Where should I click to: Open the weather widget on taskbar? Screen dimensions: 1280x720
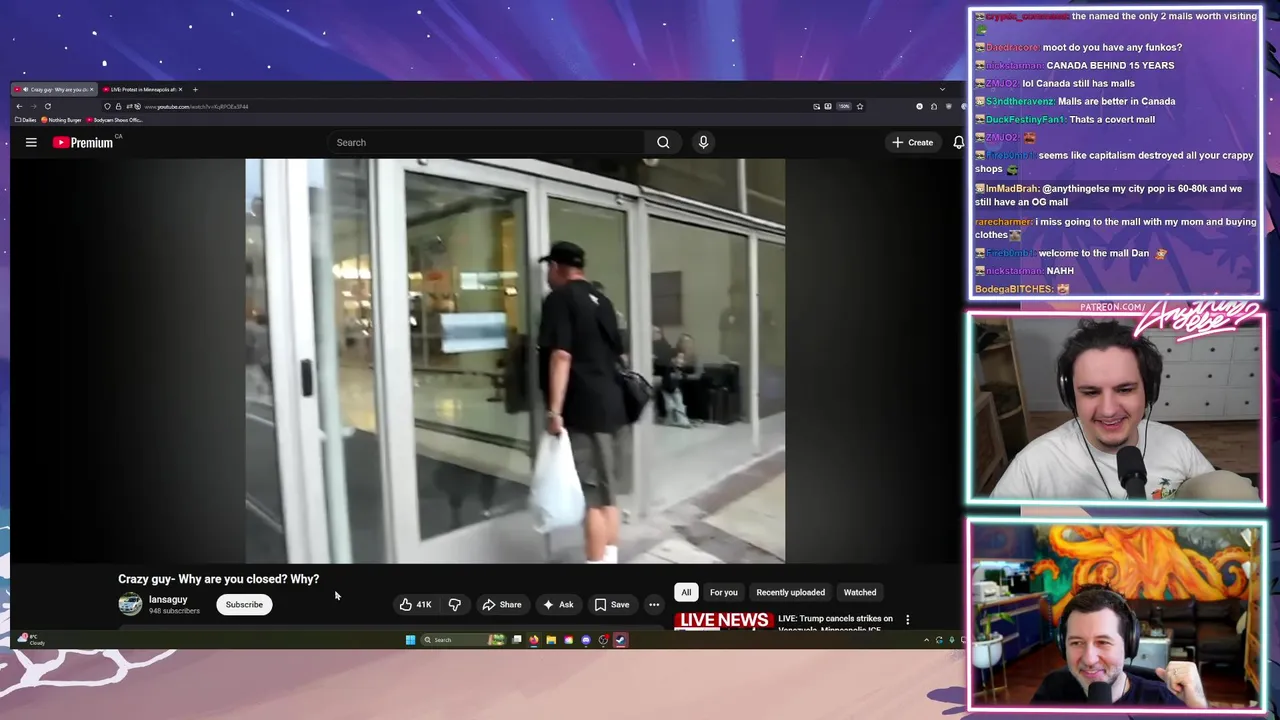click(x=30, y=640)
